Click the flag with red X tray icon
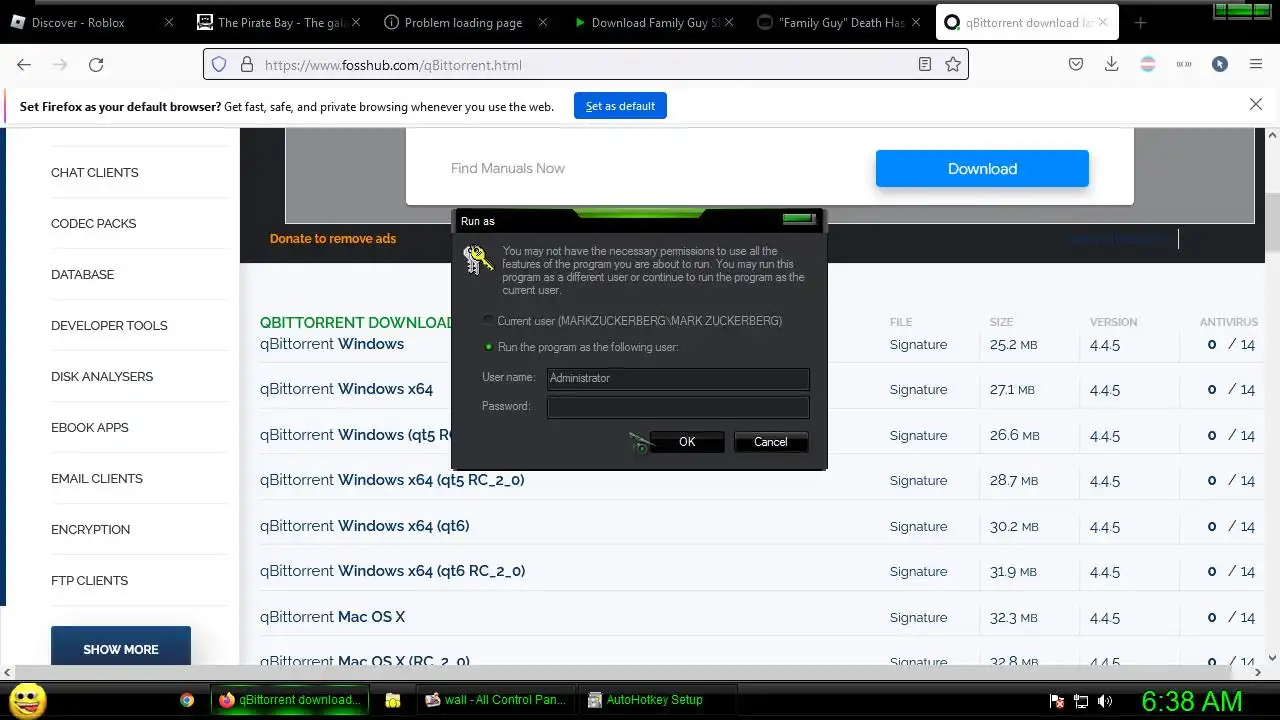1280x720 pixels. [x=1057, y=701]
